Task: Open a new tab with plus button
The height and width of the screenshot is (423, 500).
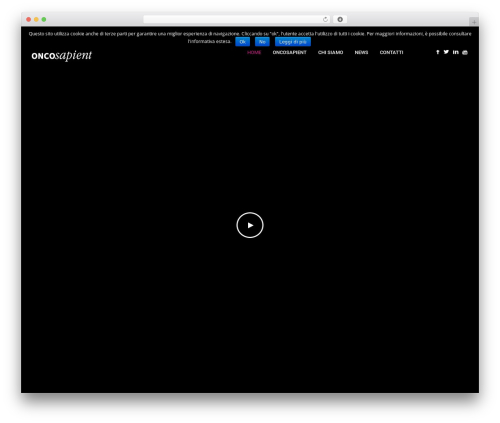Action: [474, 22]
